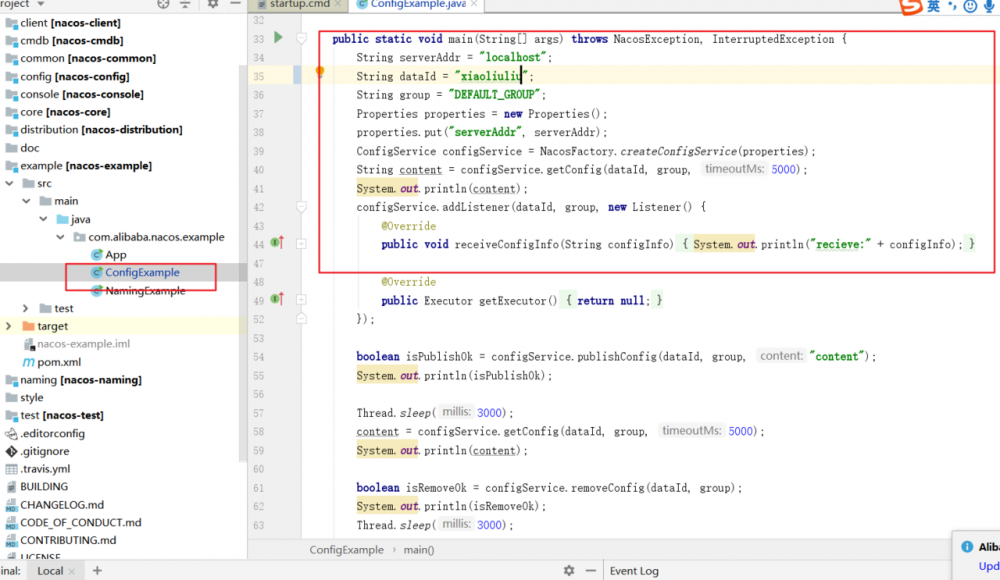Click plus to add new terminal session
This screenshot has width=1000, height=580.
[95, 570]
